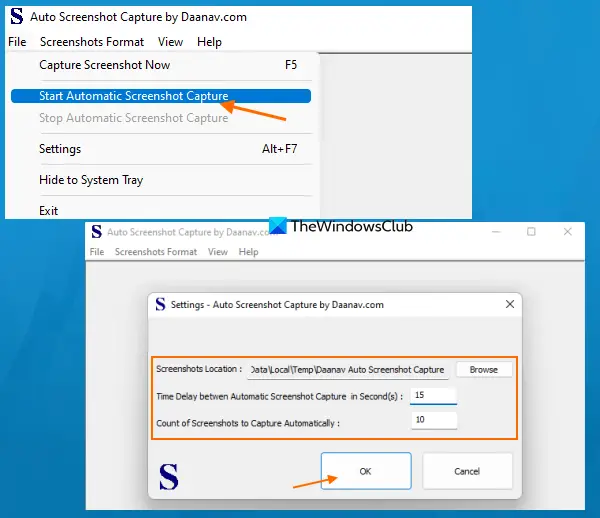Click the S icon in the Settings dialog title bar

coord(160,305)
